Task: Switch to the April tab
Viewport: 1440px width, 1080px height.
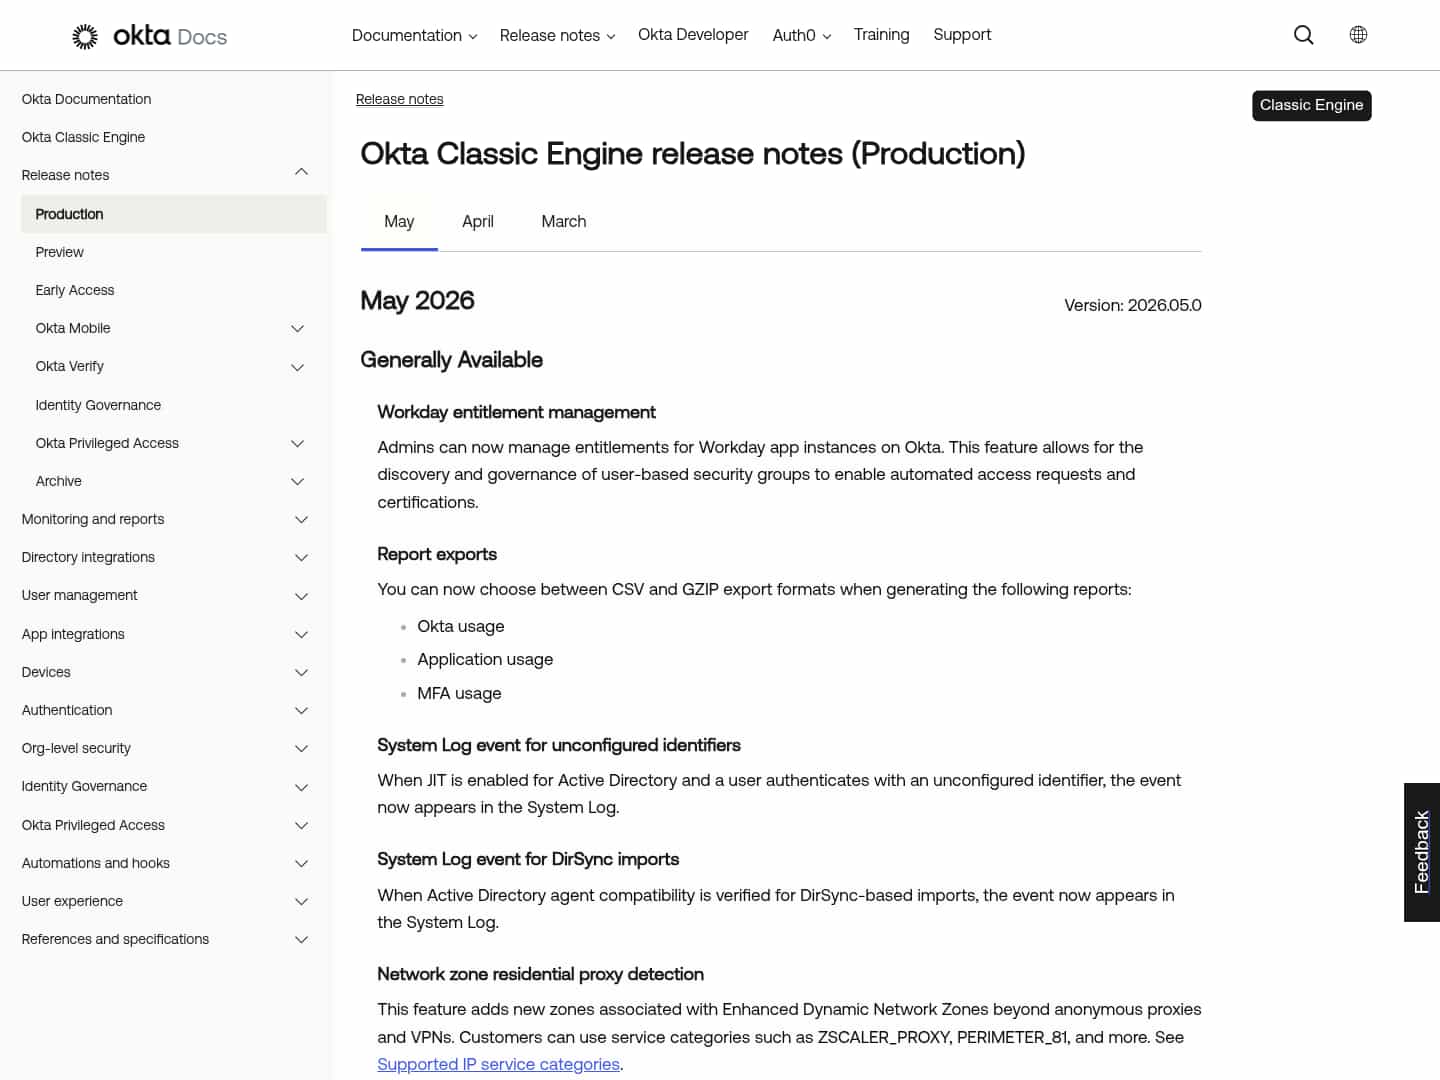Action: 478,222
